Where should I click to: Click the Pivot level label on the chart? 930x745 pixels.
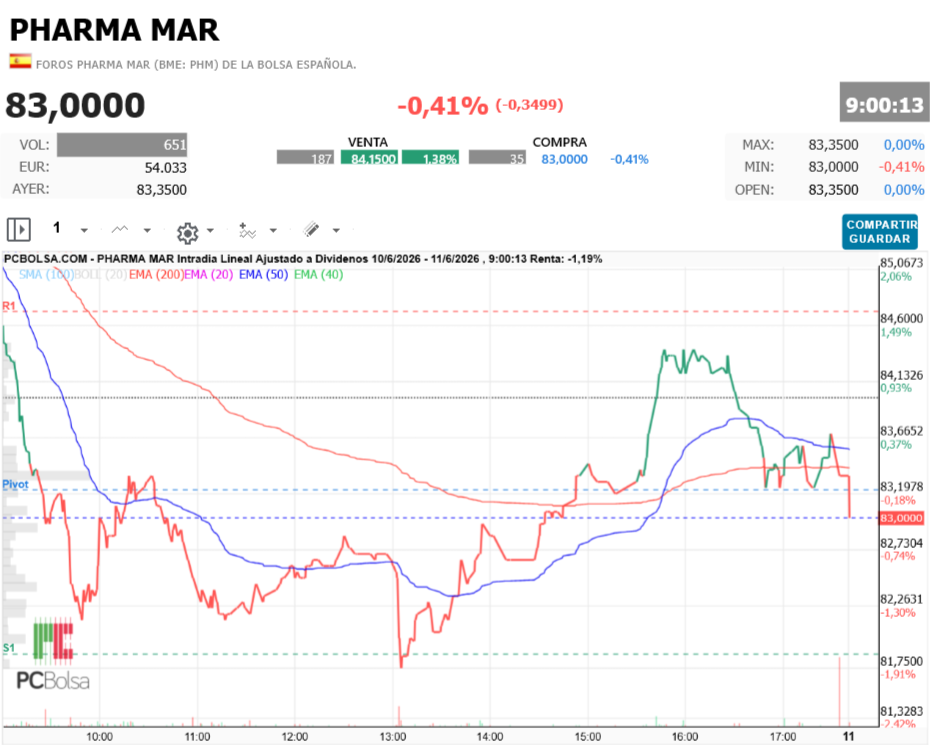(15, 484)
